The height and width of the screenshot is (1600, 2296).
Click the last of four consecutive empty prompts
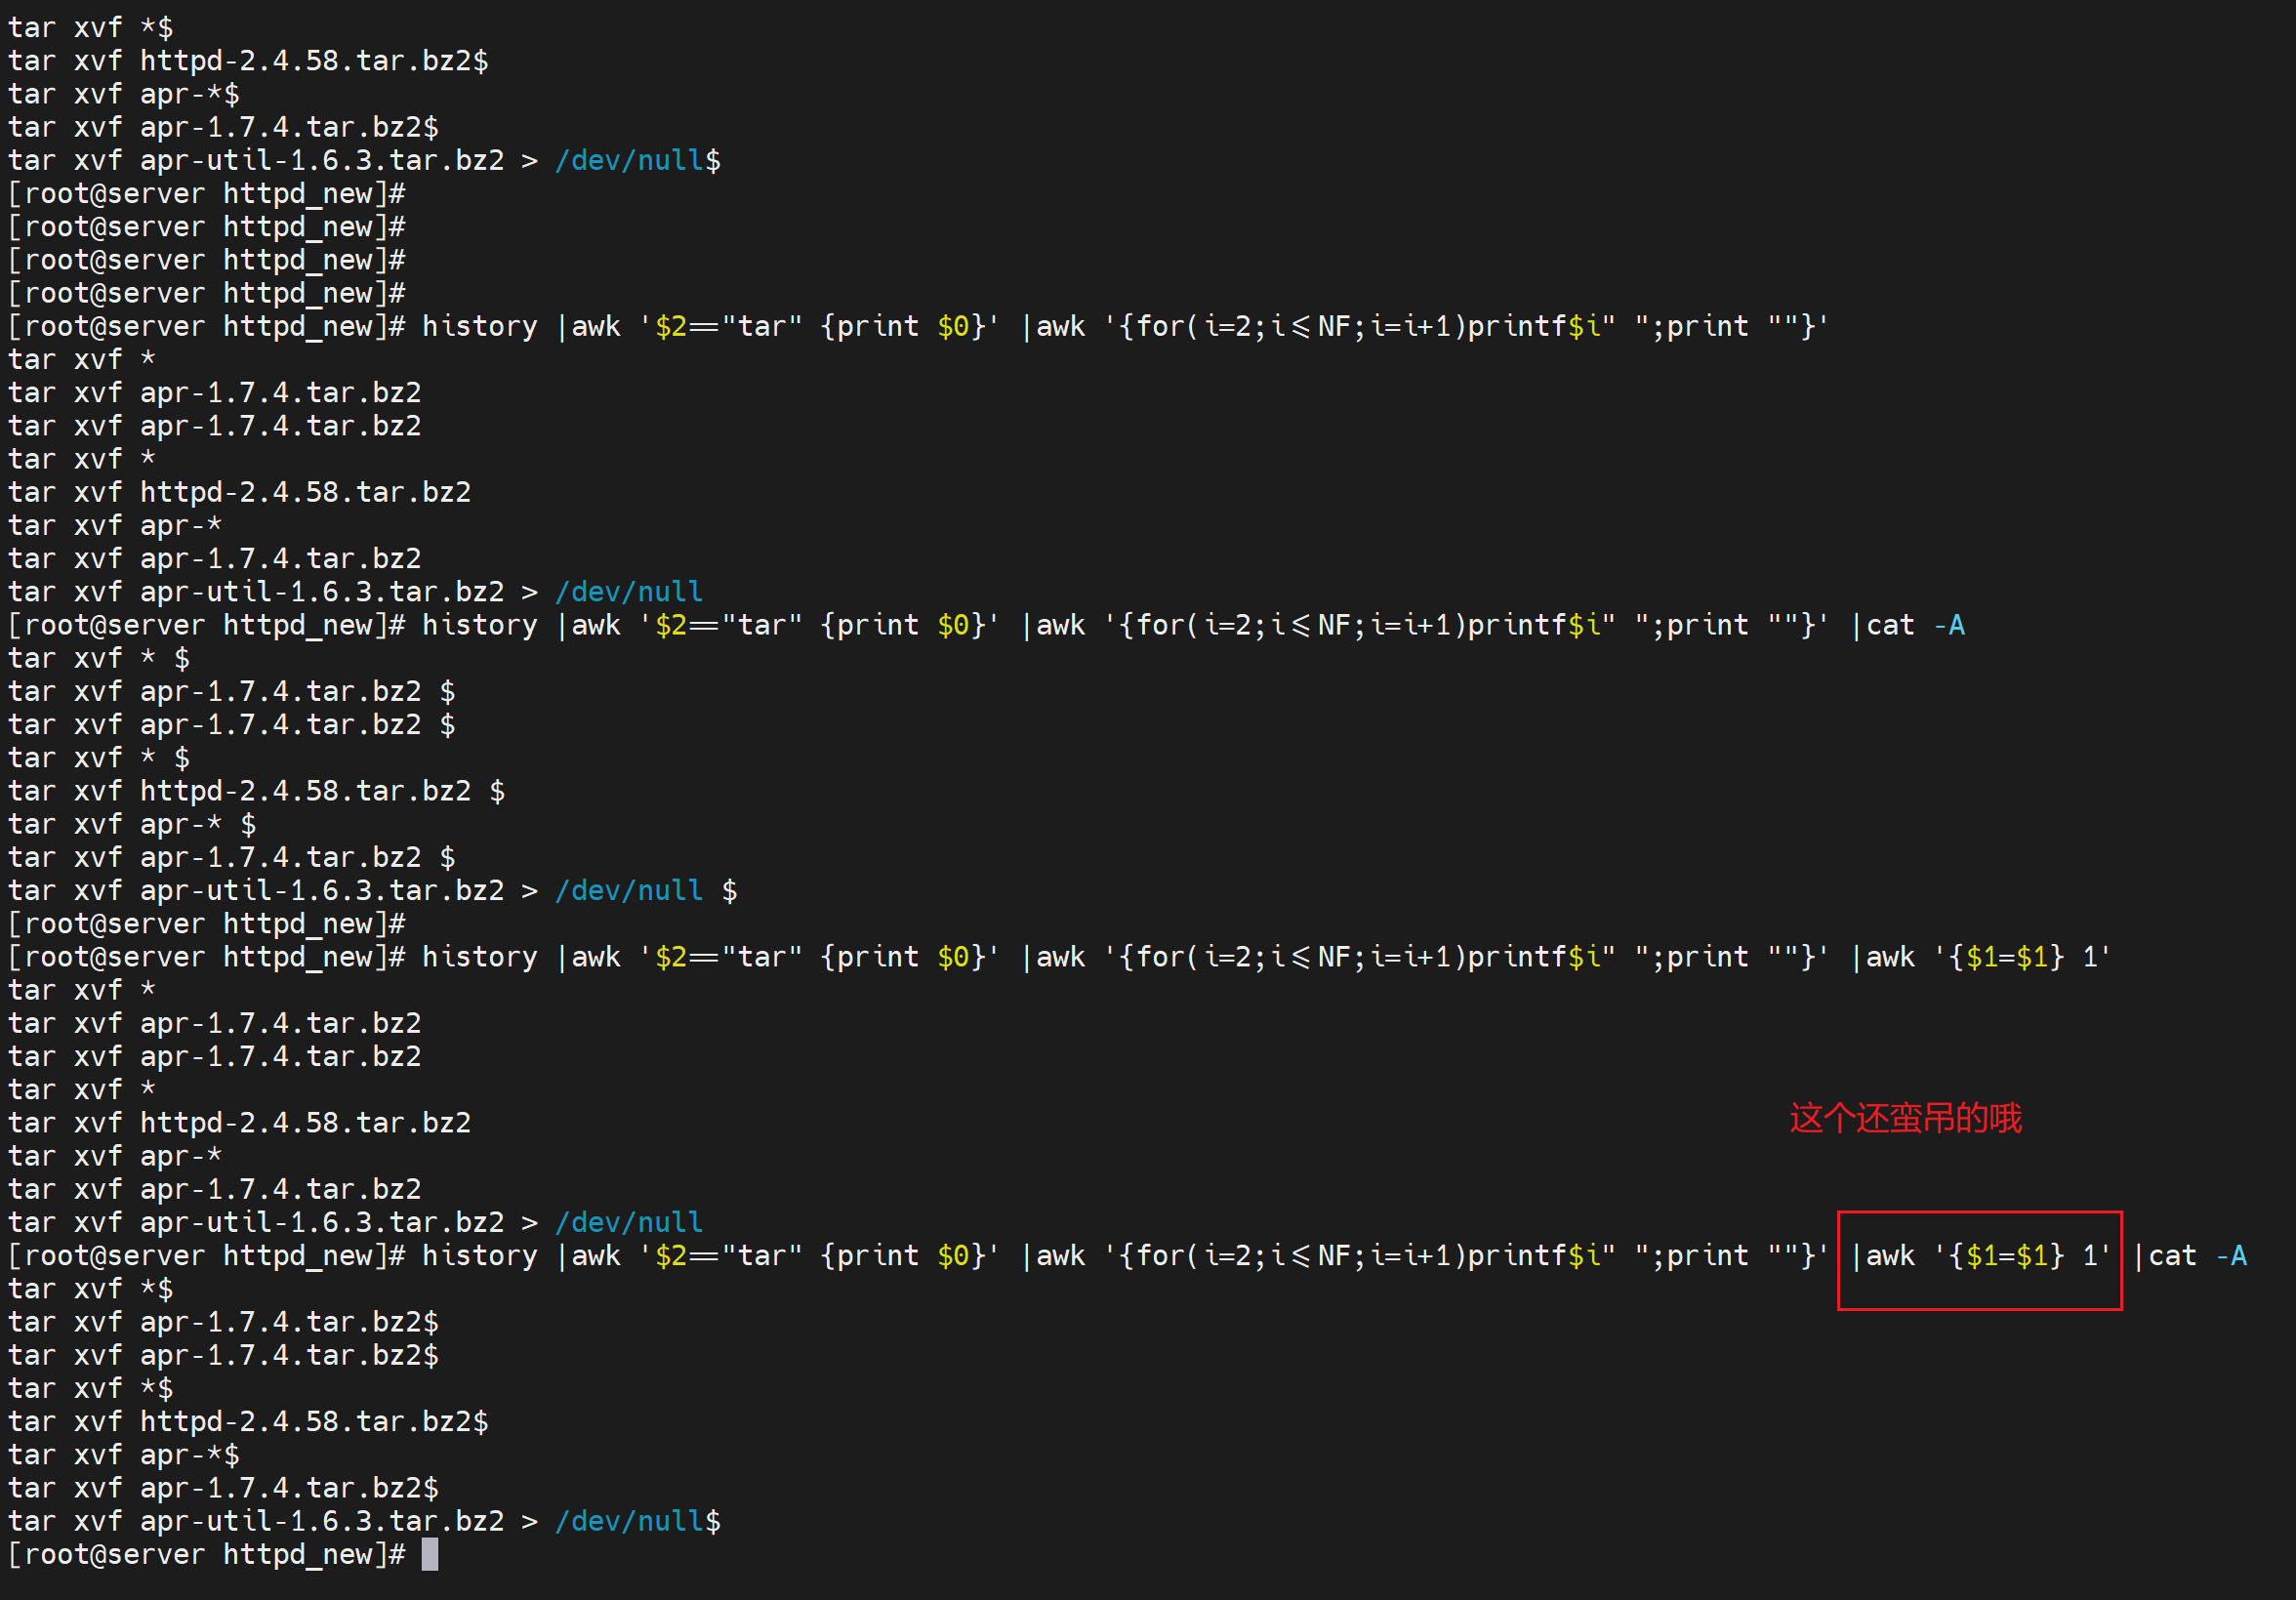206,294
